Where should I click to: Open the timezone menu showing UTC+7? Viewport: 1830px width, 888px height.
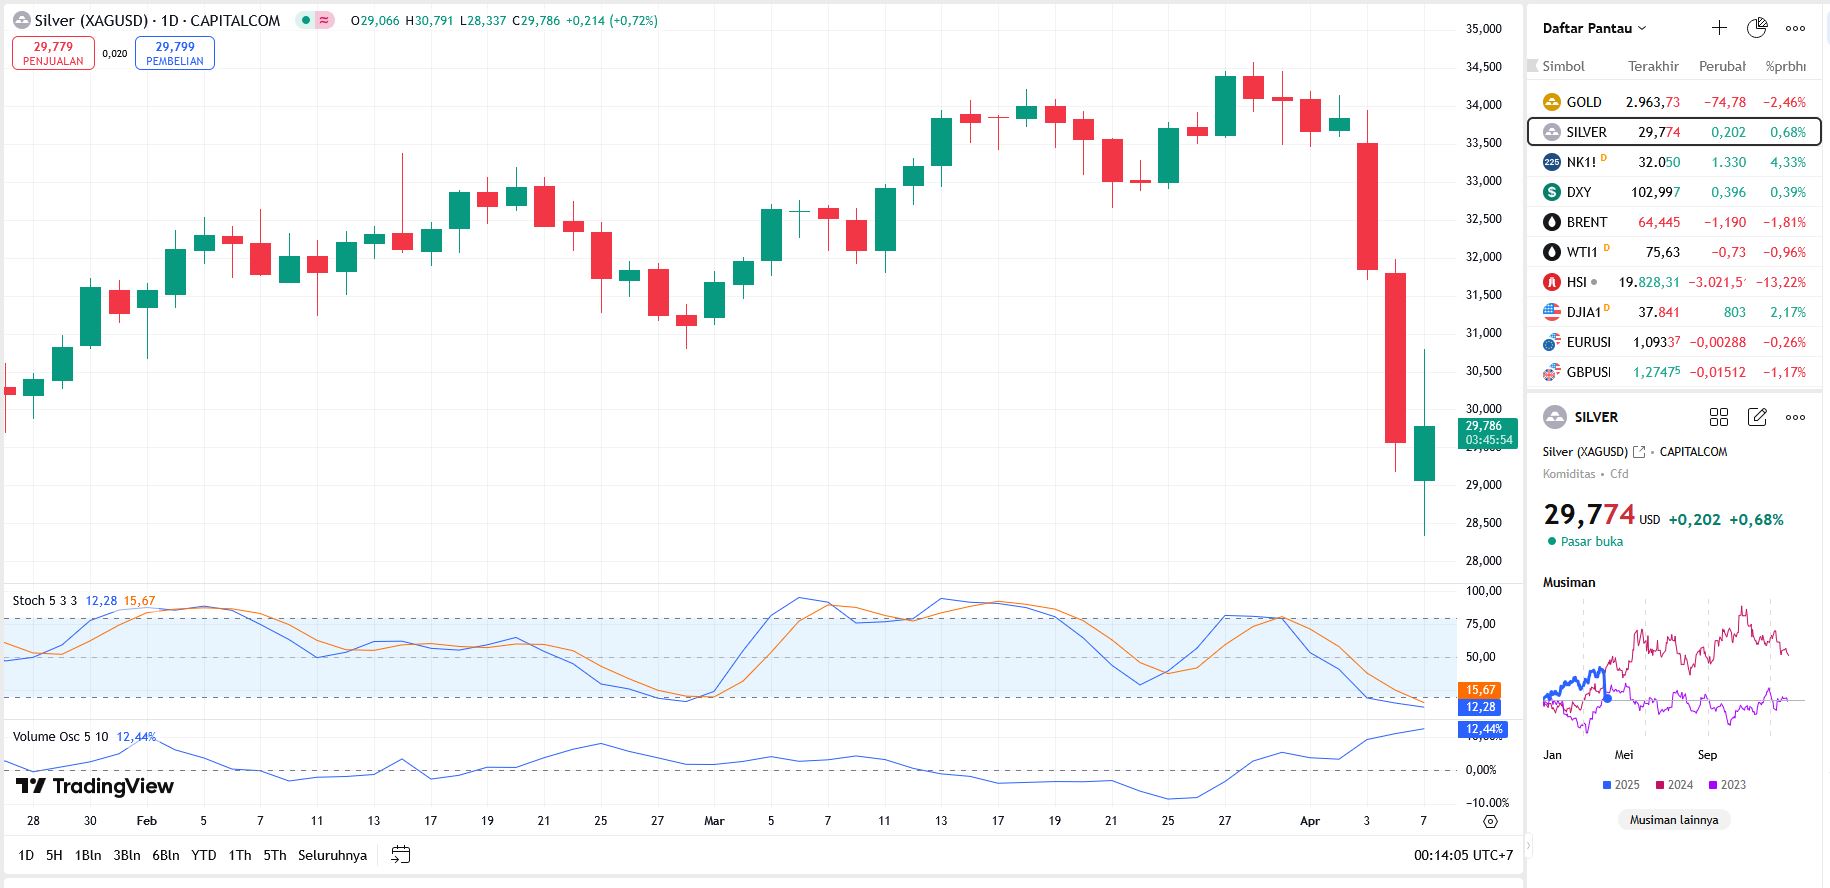click(1463, 855)
